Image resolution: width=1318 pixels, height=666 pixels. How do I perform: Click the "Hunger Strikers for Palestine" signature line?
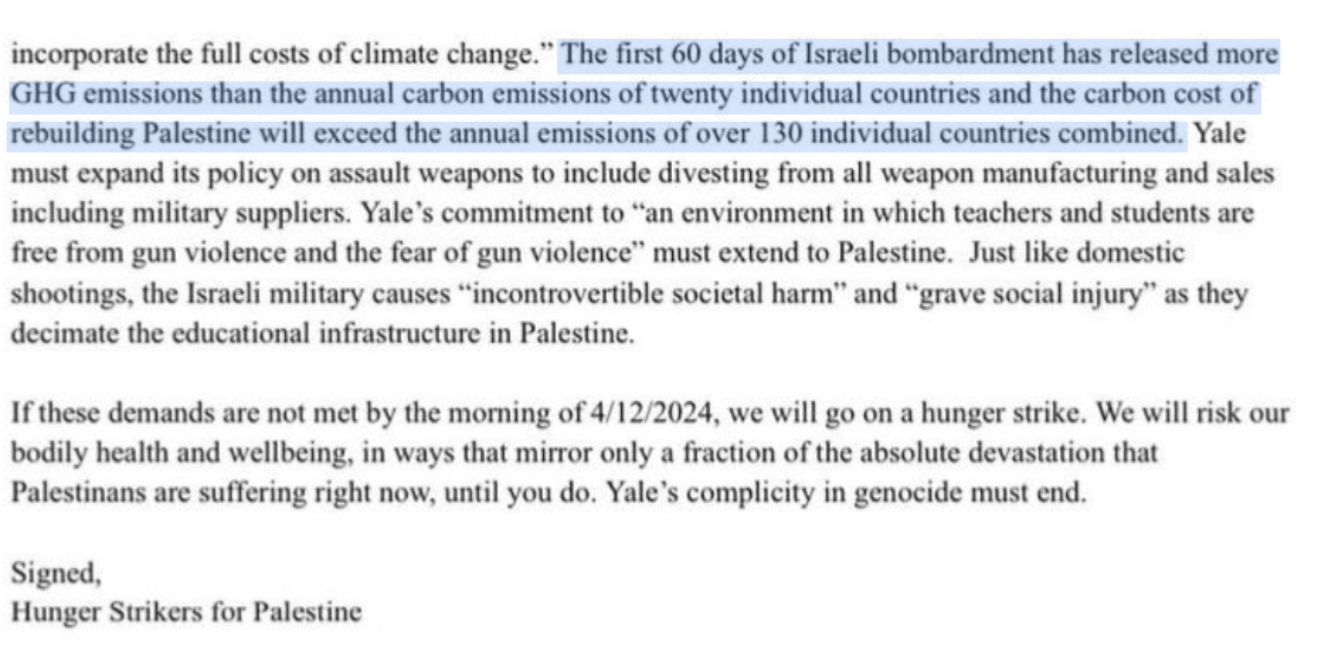pos(186,611)
